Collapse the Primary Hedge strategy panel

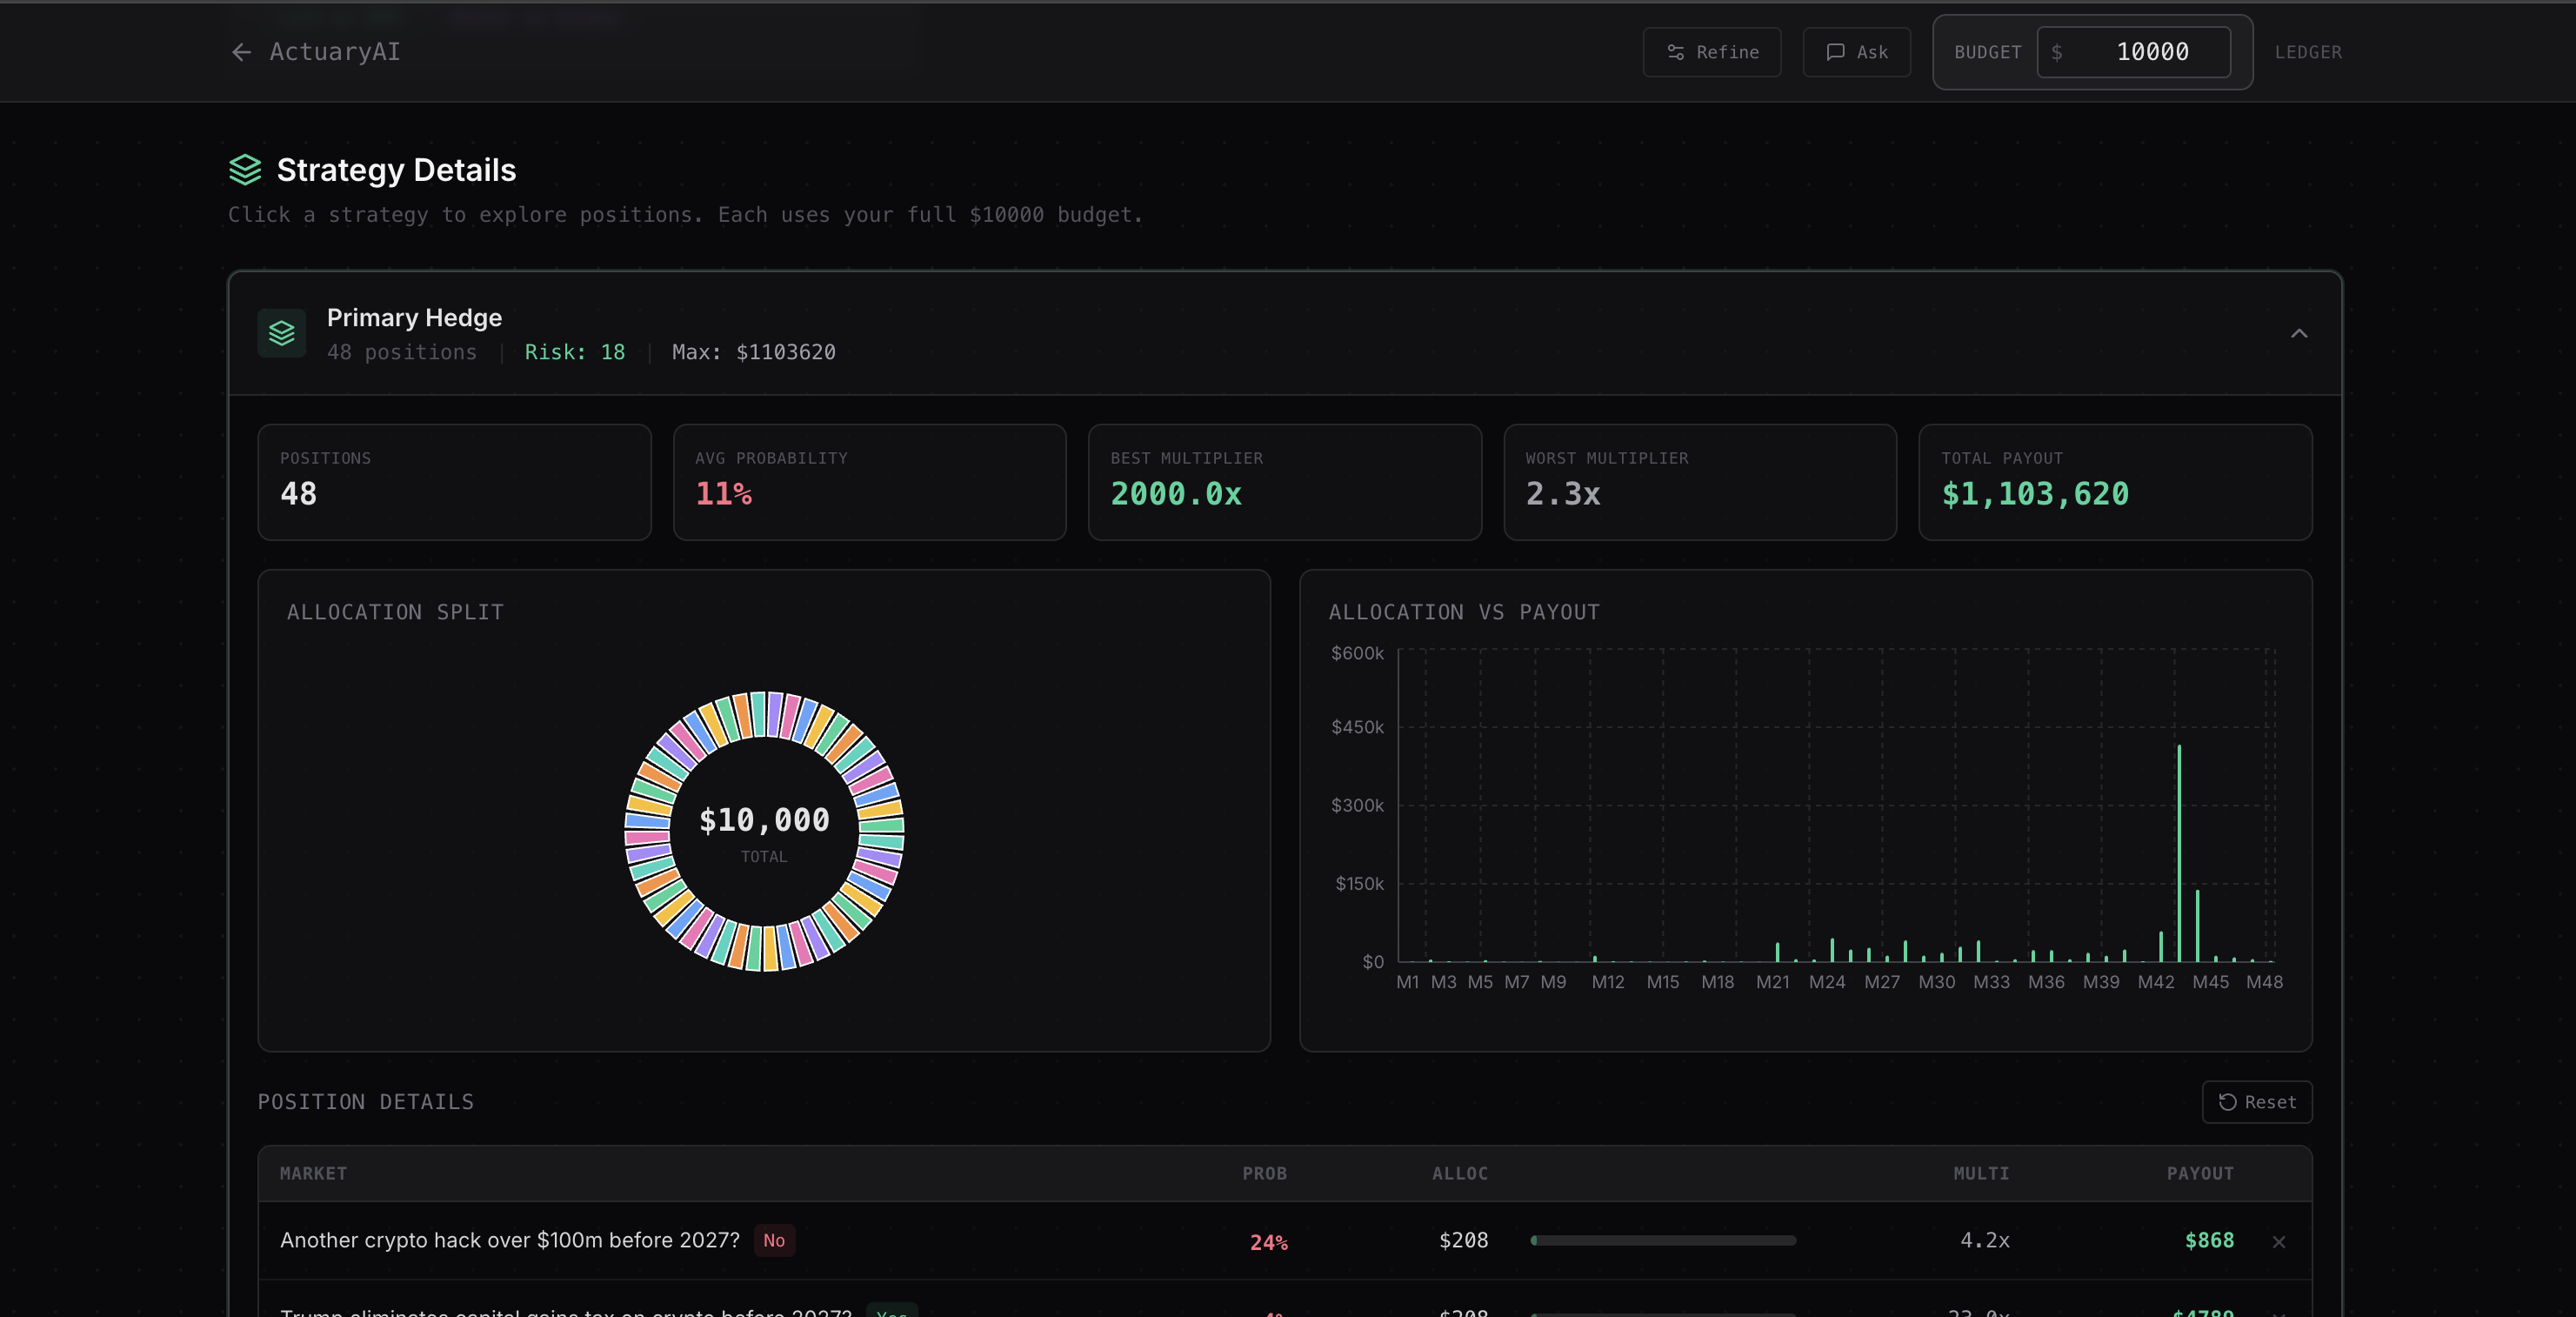[2299, 334]
